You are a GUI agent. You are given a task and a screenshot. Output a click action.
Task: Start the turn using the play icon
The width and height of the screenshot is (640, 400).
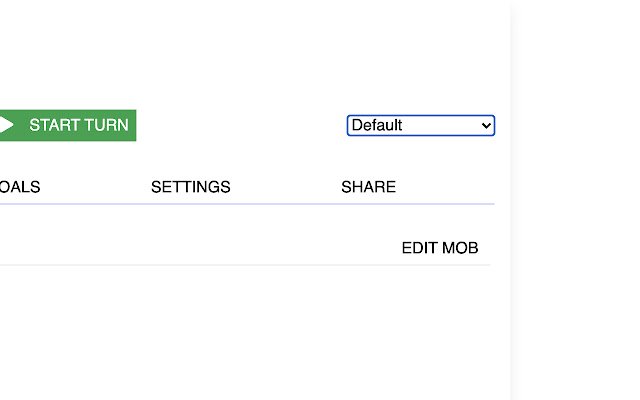click(x=6, y=125)
